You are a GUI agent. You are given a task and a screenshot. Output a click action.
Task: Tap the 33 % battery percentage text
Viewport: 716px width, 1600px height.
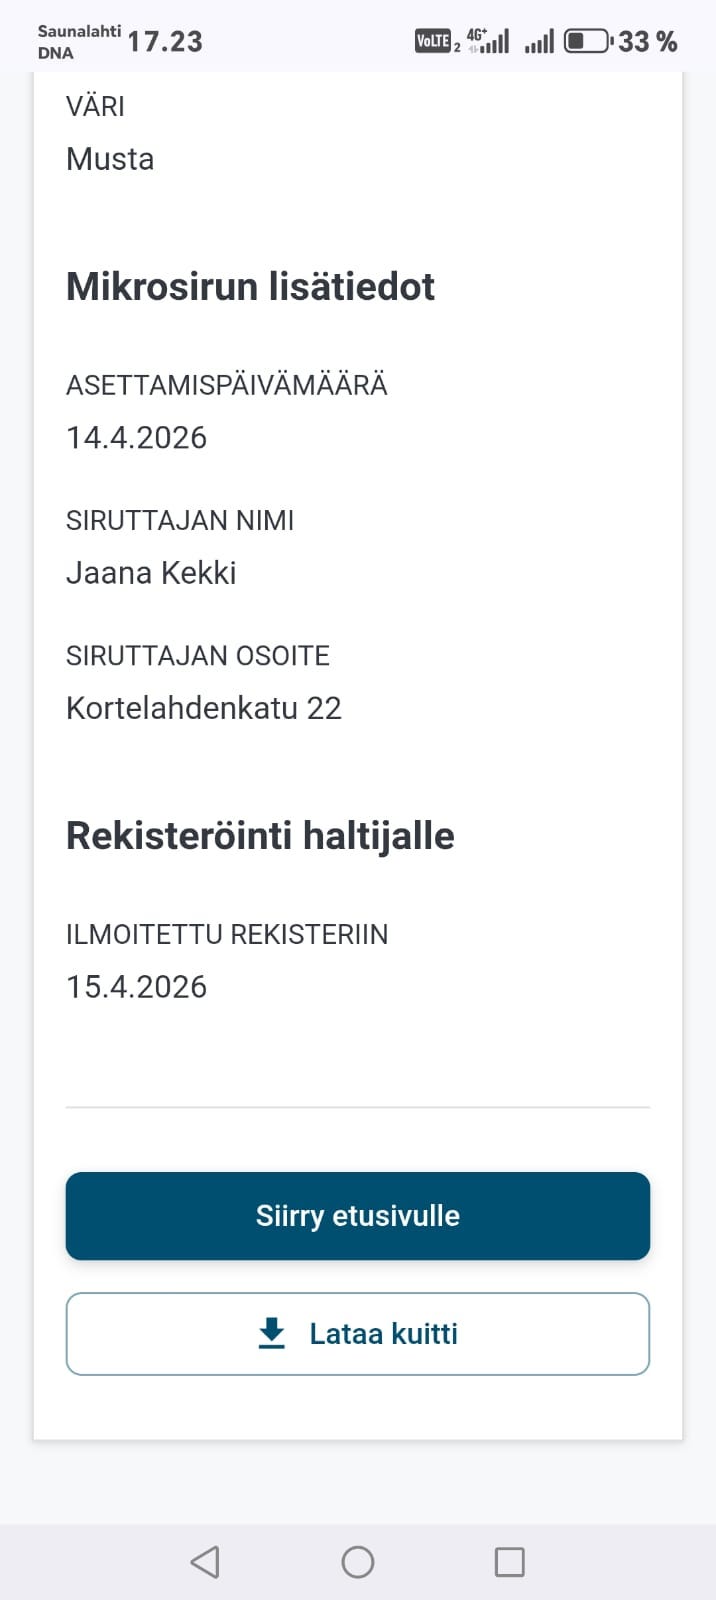[x=647, y=42]
